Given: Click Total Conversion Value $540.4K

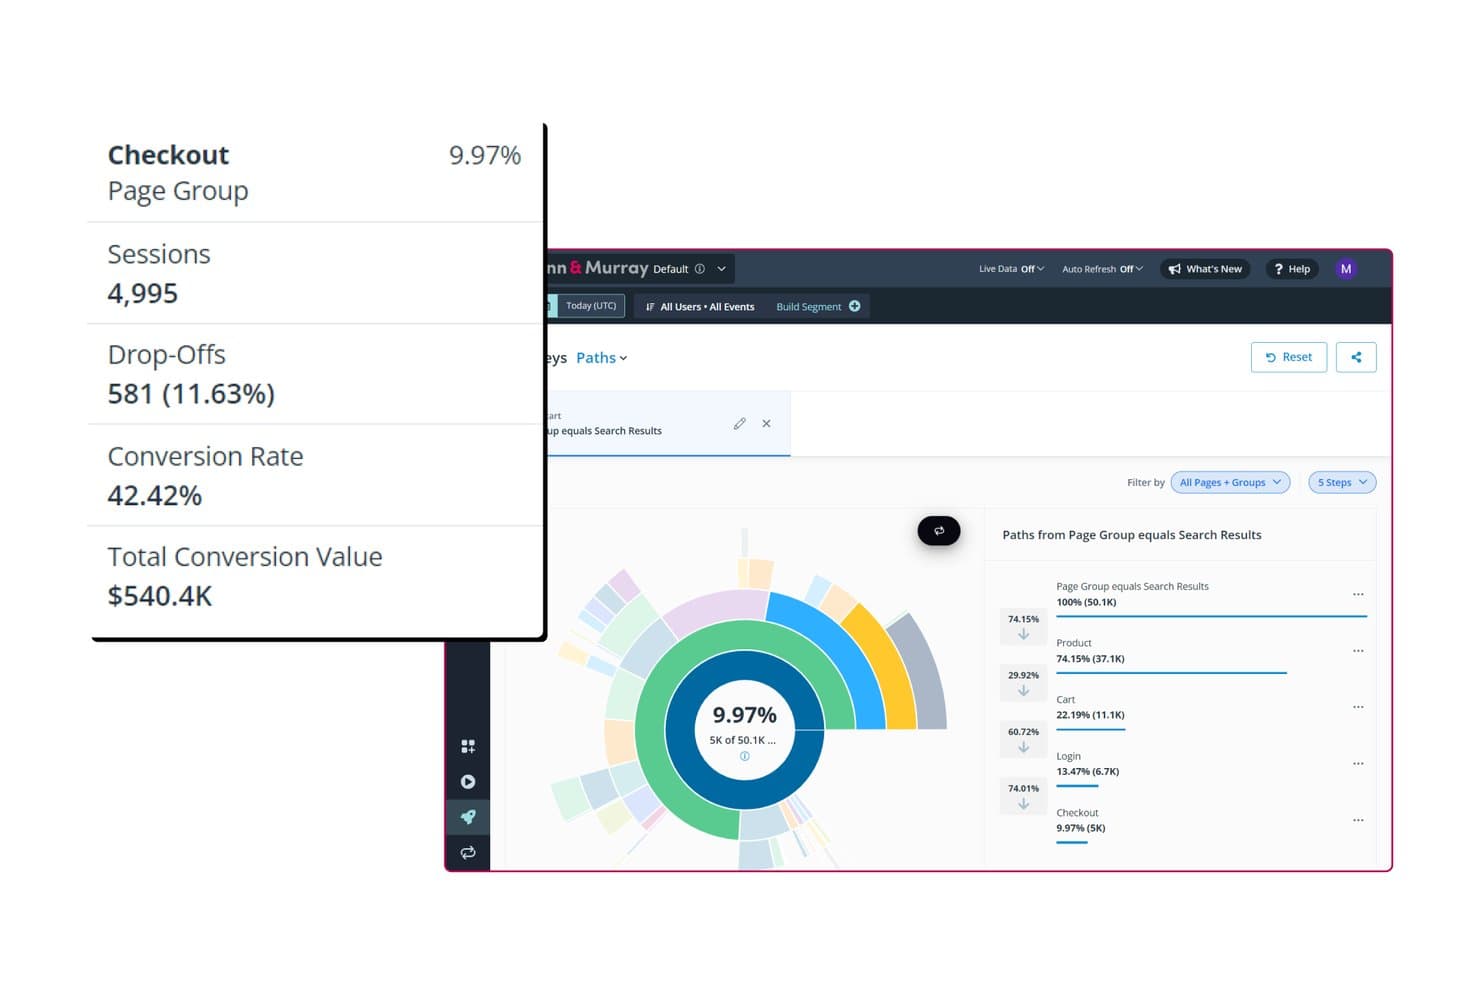Looking at the screenshot, I should 160,596.
